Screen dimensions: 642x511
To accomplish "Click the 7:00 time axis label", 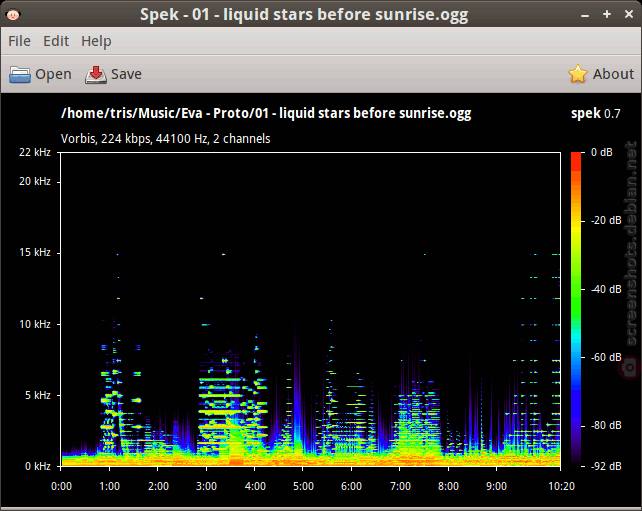I will pyautogui.click(x=400, y=486).
